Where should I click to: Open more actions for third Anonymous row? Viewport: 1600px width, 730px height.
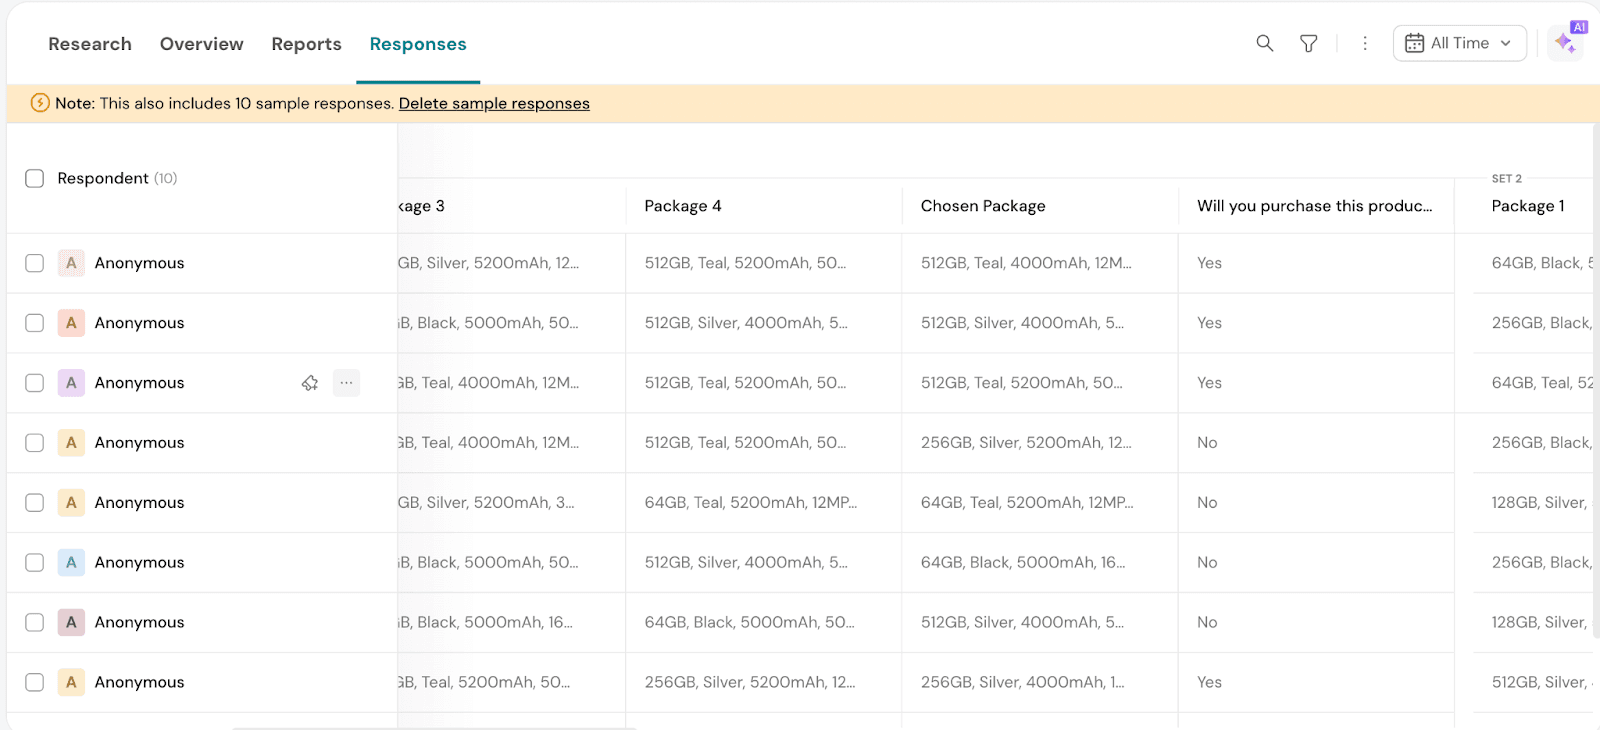[x=346, y=383]
